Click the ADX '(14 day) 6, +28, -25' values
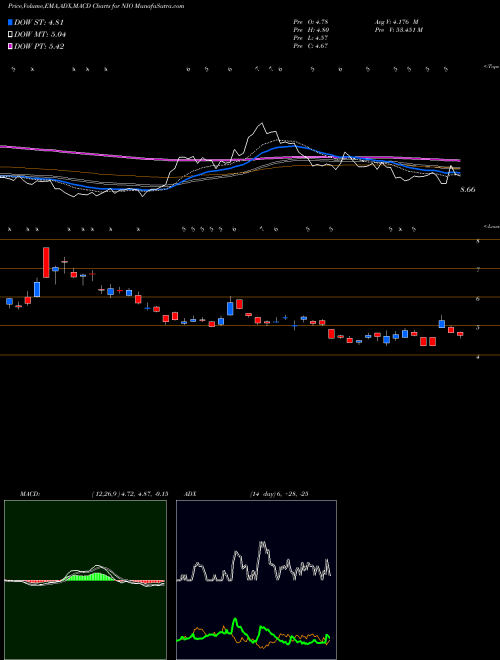 tap(278, 494)
